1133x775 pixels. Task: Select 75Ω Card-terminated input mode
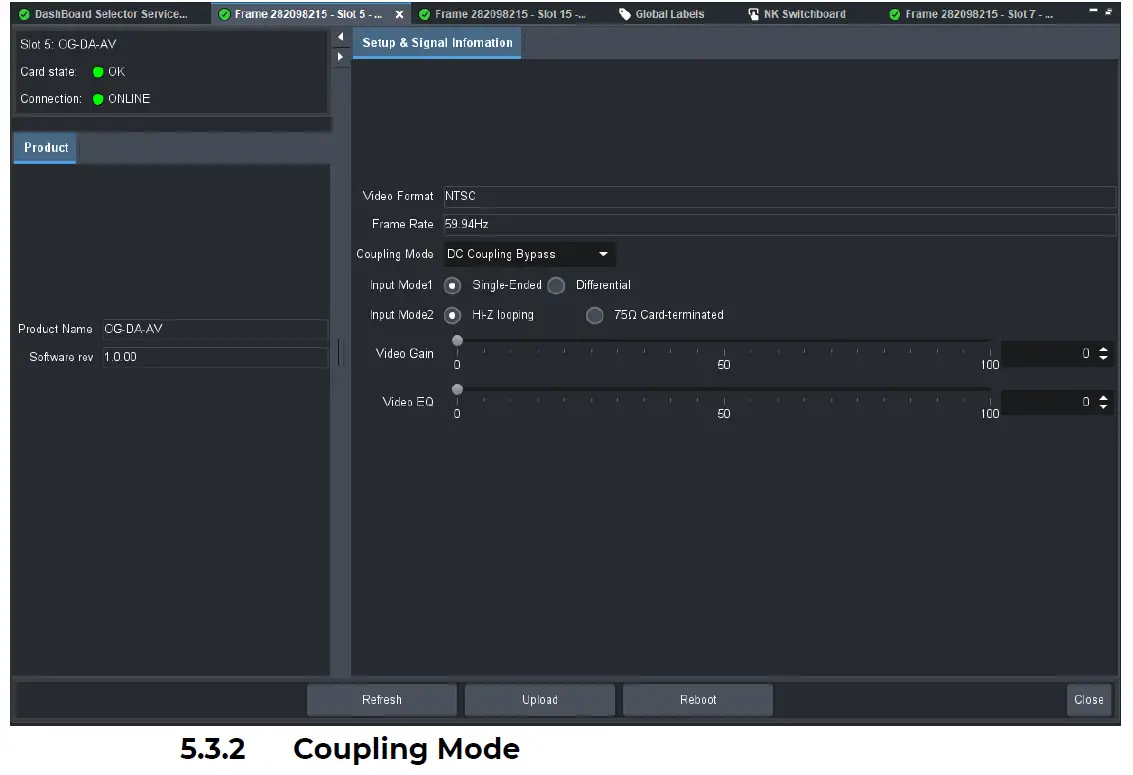[595, 316]
